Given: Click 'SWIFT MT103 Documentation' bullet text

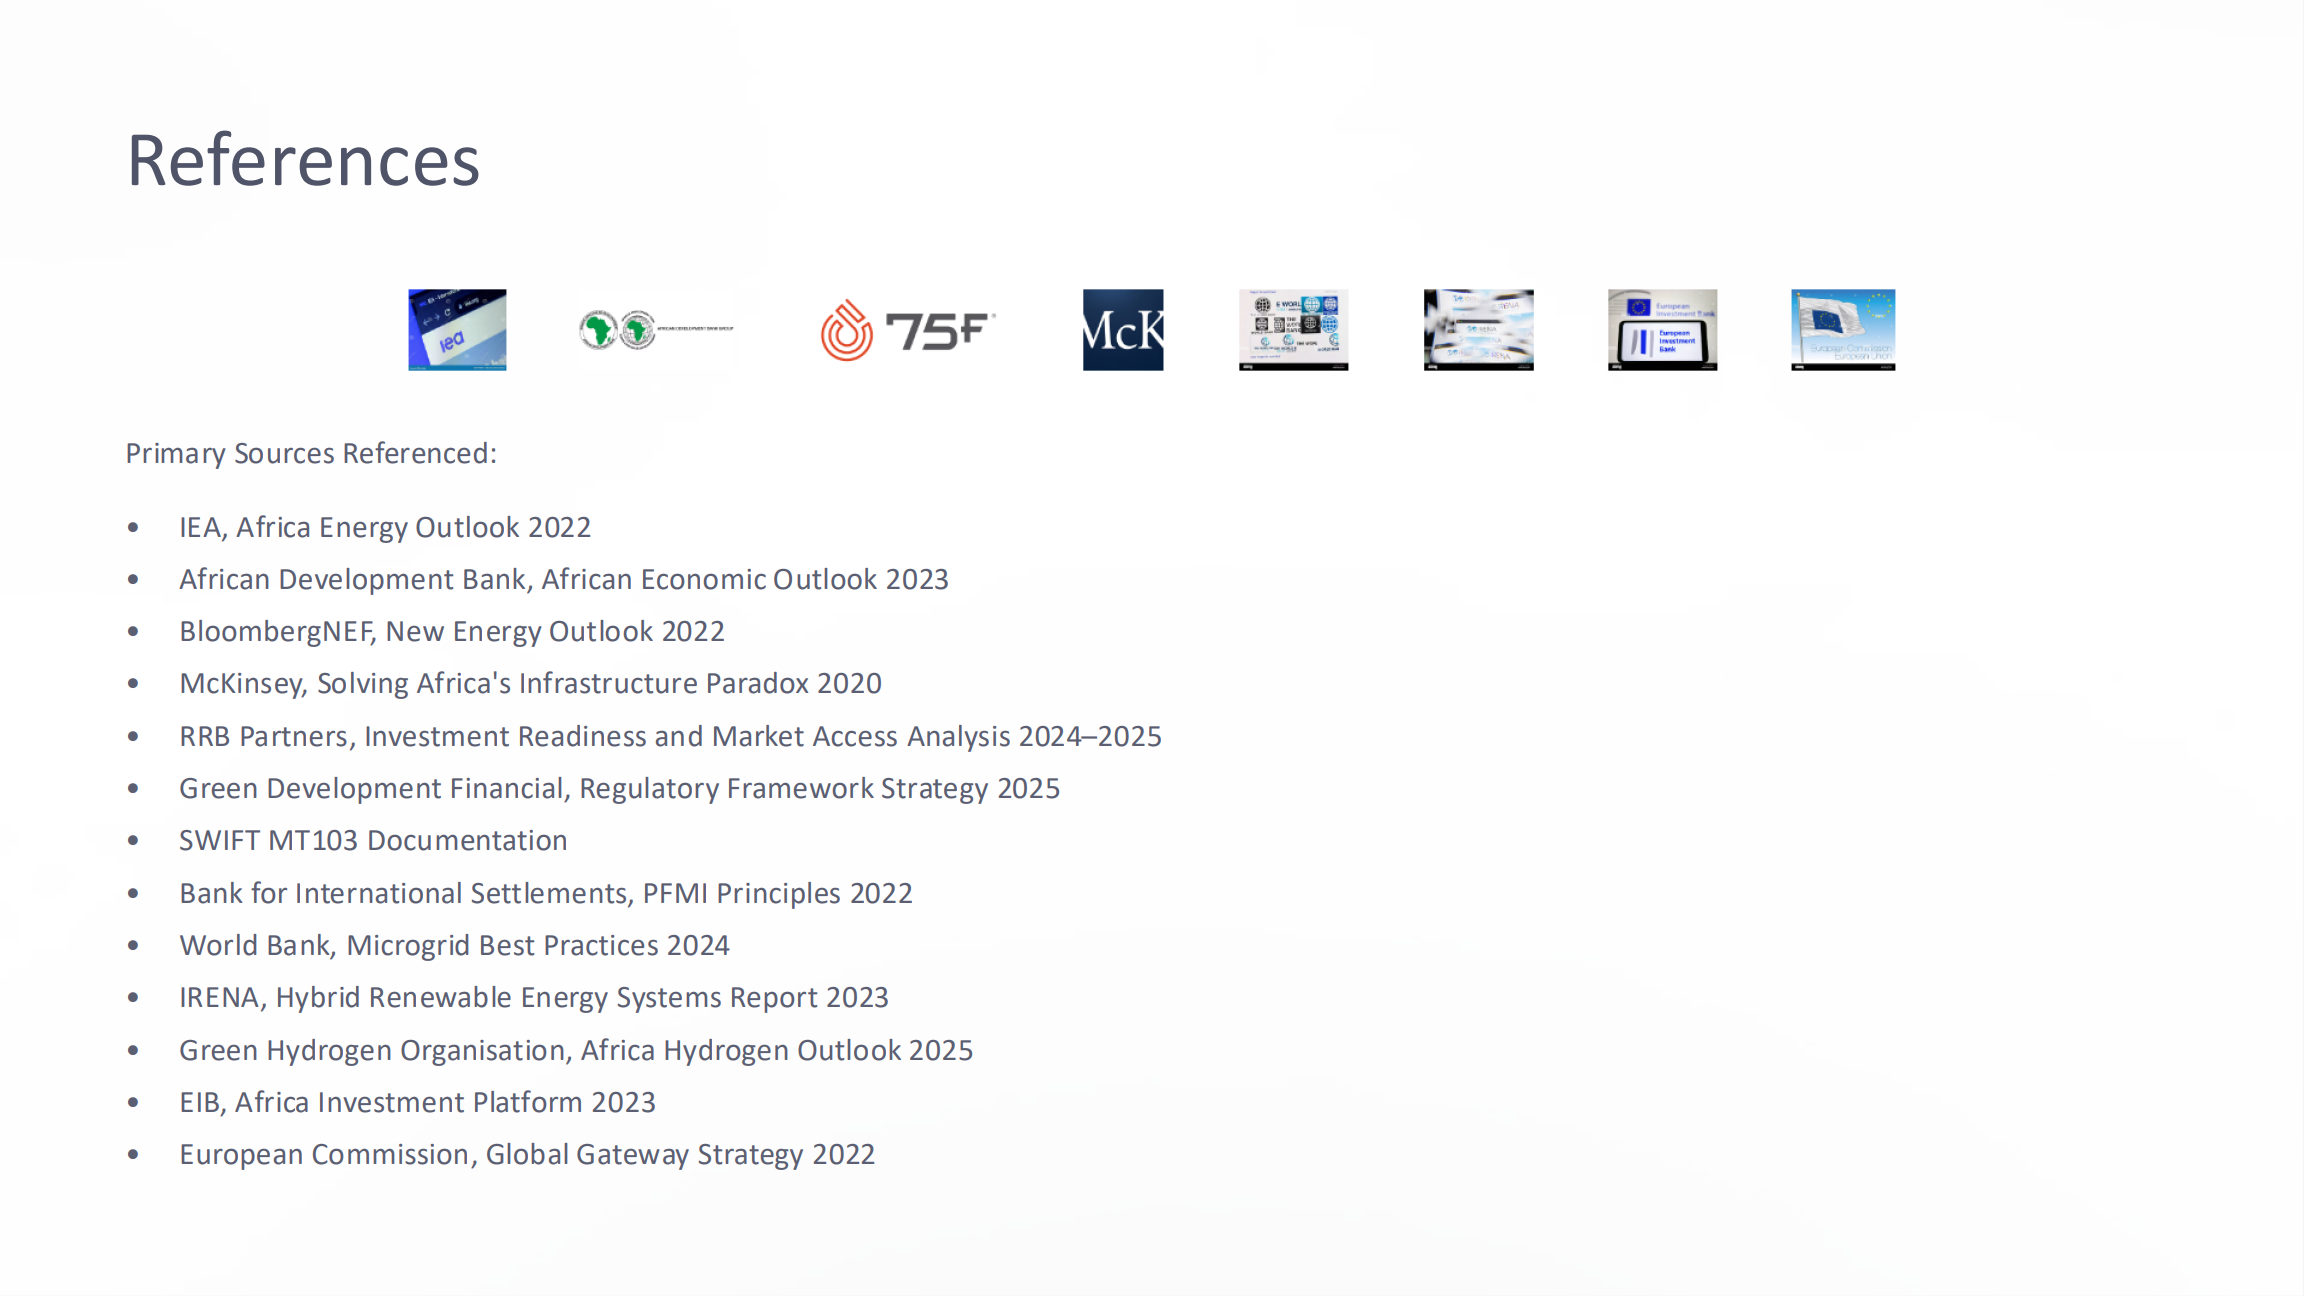Looking at the screenshot, I should tap(373, 840).
